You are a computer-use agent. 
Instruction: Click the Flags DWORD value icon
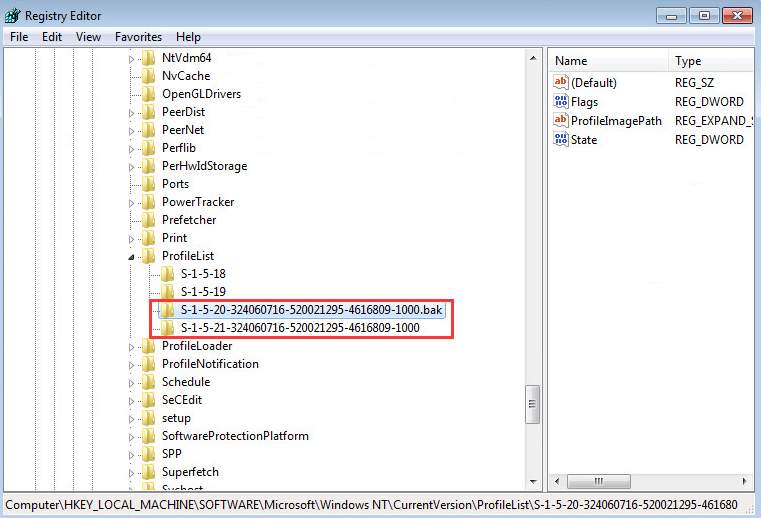point(560,102)
